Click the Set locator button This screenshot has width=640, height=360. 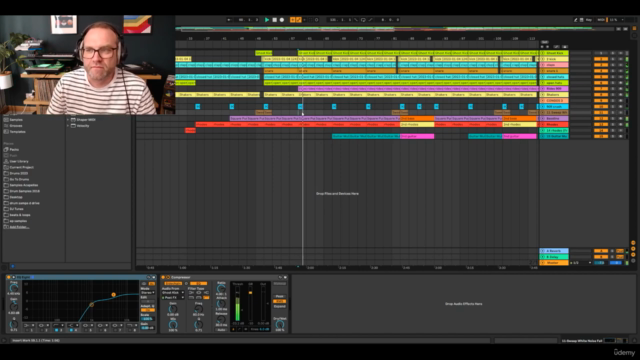click(544, 42)
